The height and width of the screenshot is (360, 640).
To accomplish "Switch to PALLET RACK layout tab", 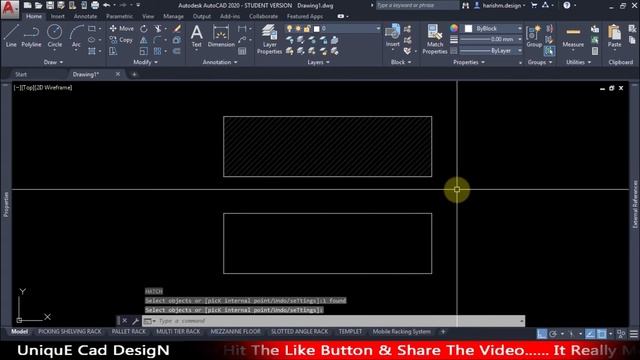I will point(129,332).
